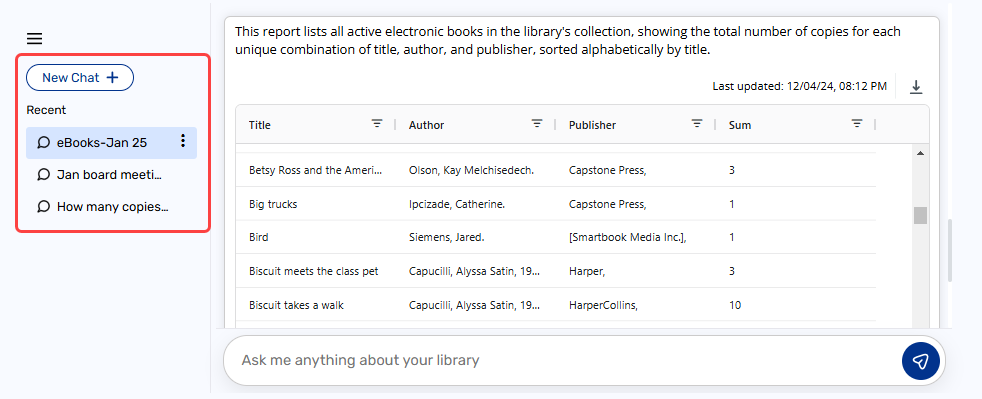Download the report with the download icon
Viewport: 982px width, 399px height.
coord(916,86)
